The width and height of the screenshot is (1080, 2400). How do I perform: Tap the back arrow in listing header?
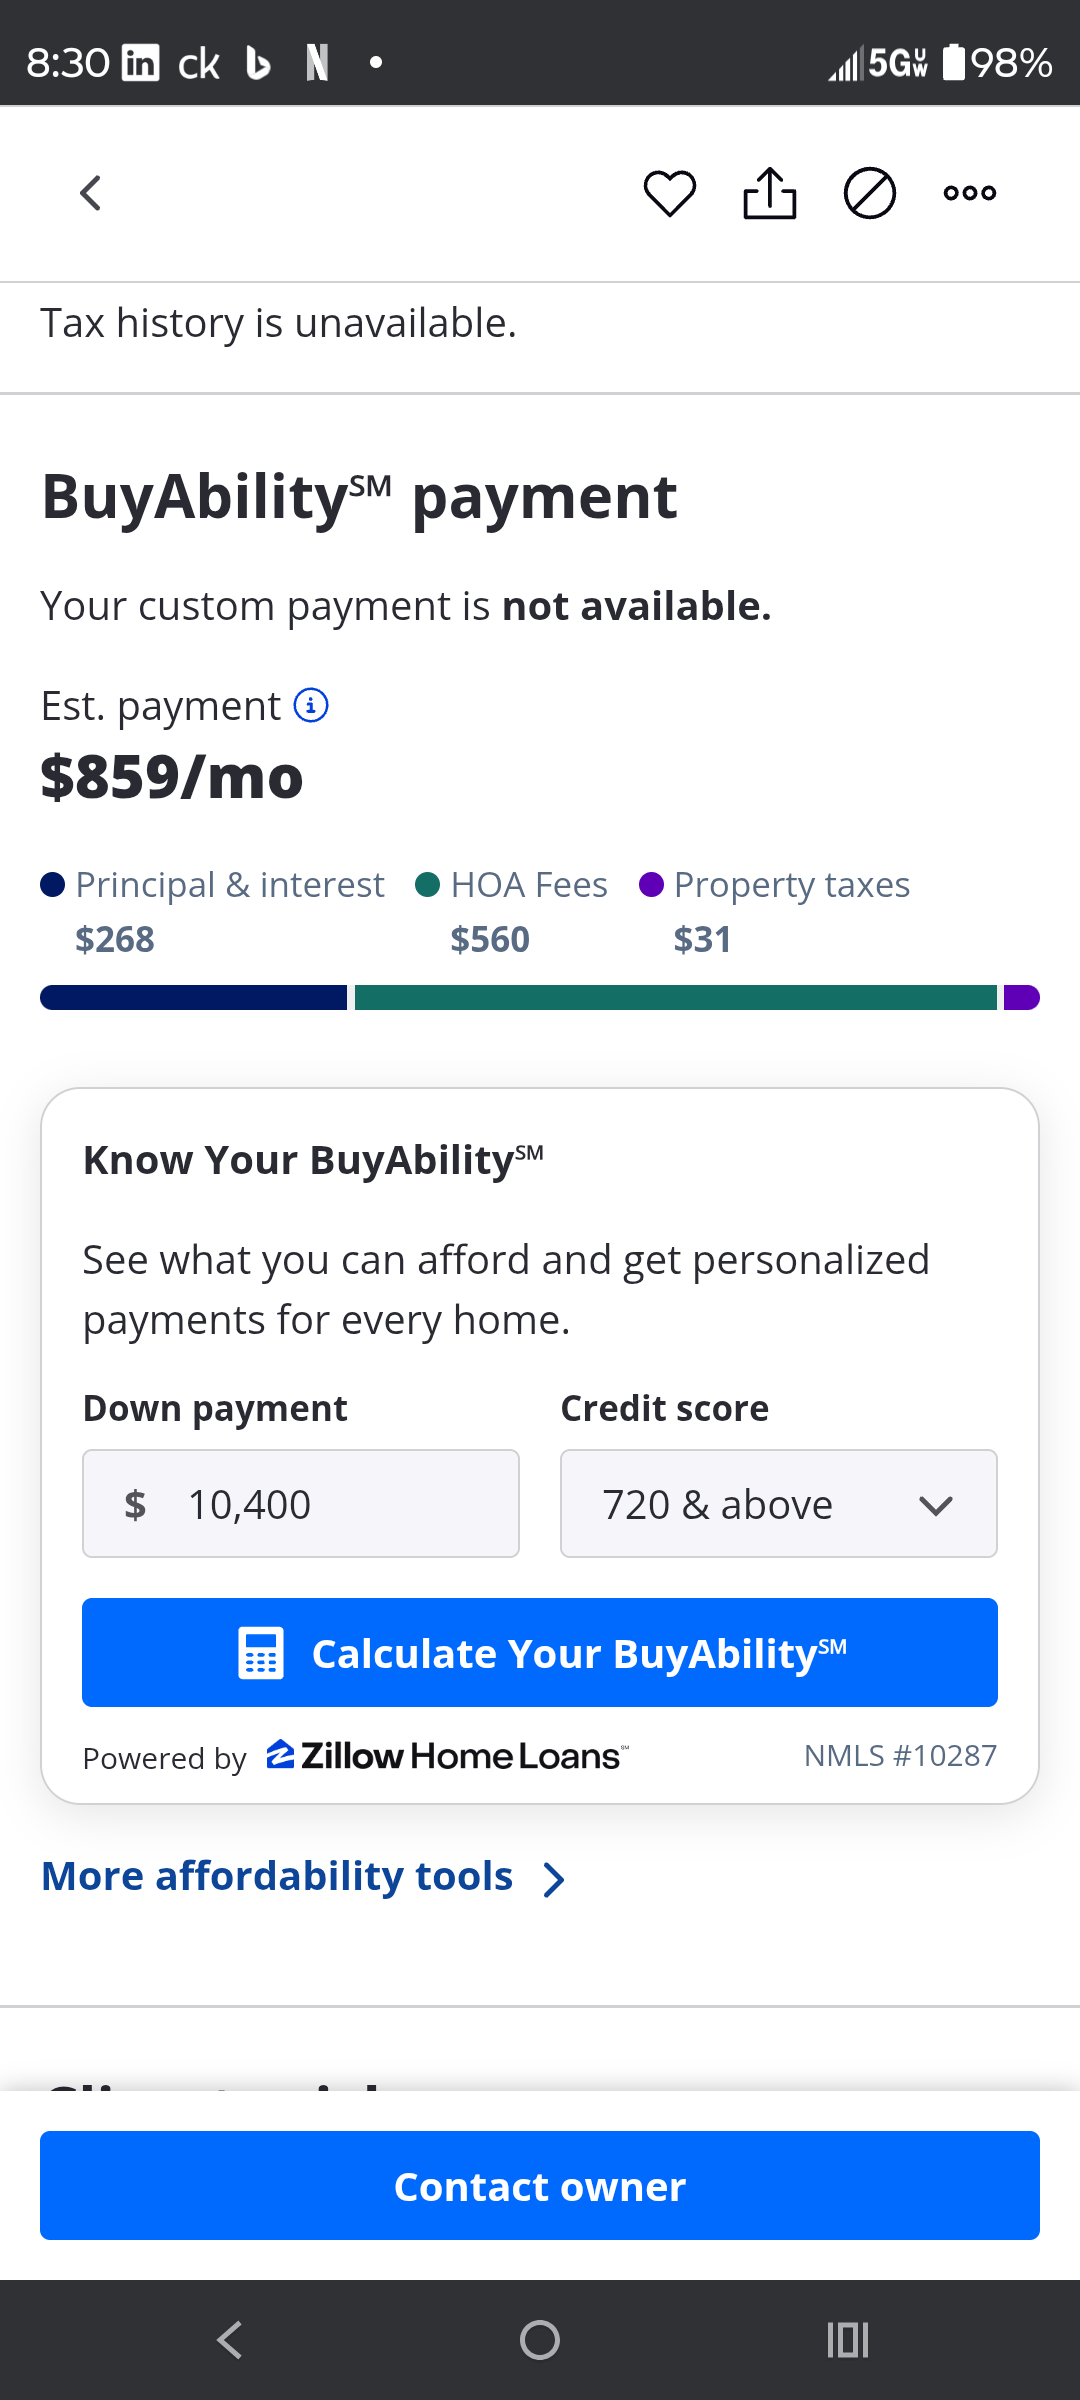click(91, 193)
